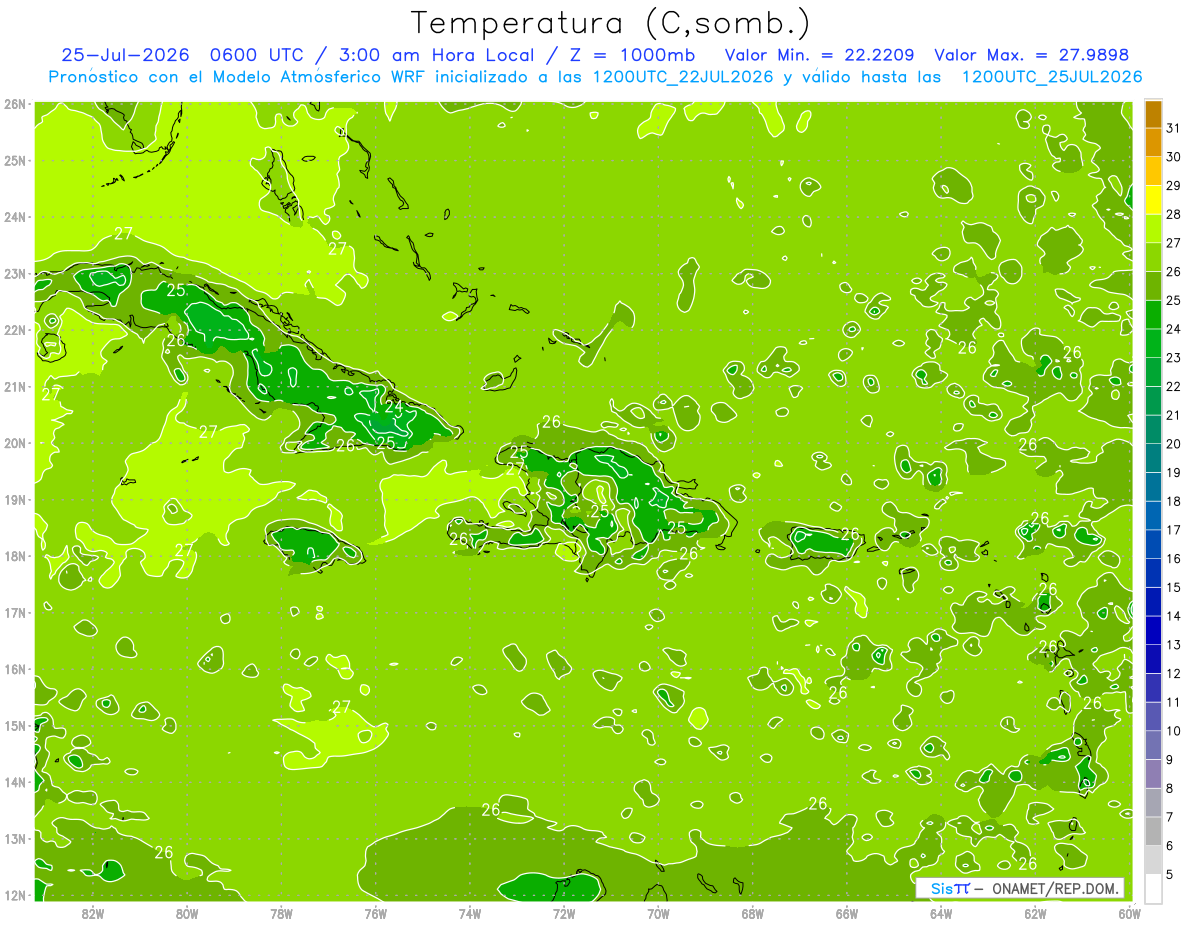
Task: Click the "25N" latitude axis label
Action: click(x=14, y=160)
